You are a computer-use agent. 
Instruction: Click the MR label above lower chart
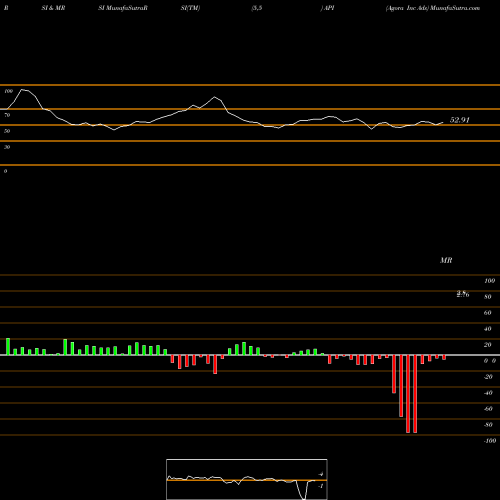coord(446,260)
